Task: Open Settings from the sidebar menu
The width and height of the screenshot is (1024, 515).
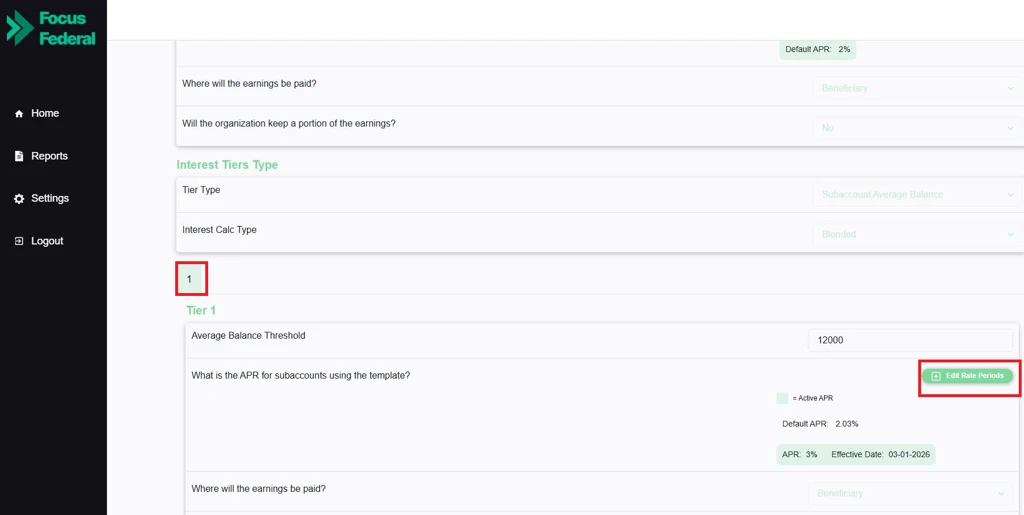Action: click(50, 199)
